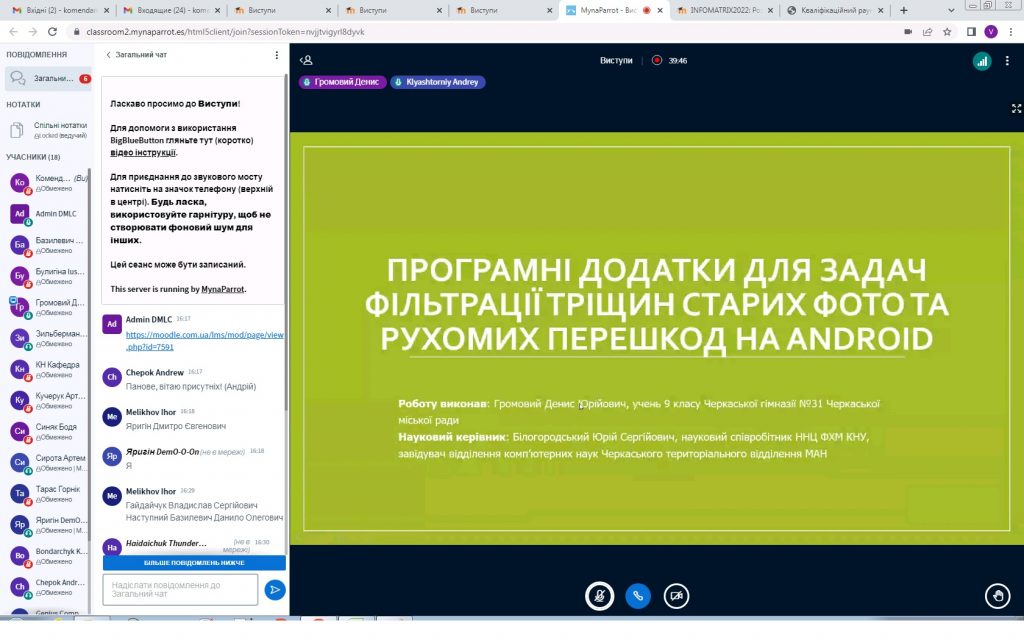Toggle the user list panel icon
This screenshot has width=1024, height=640.
307,60
